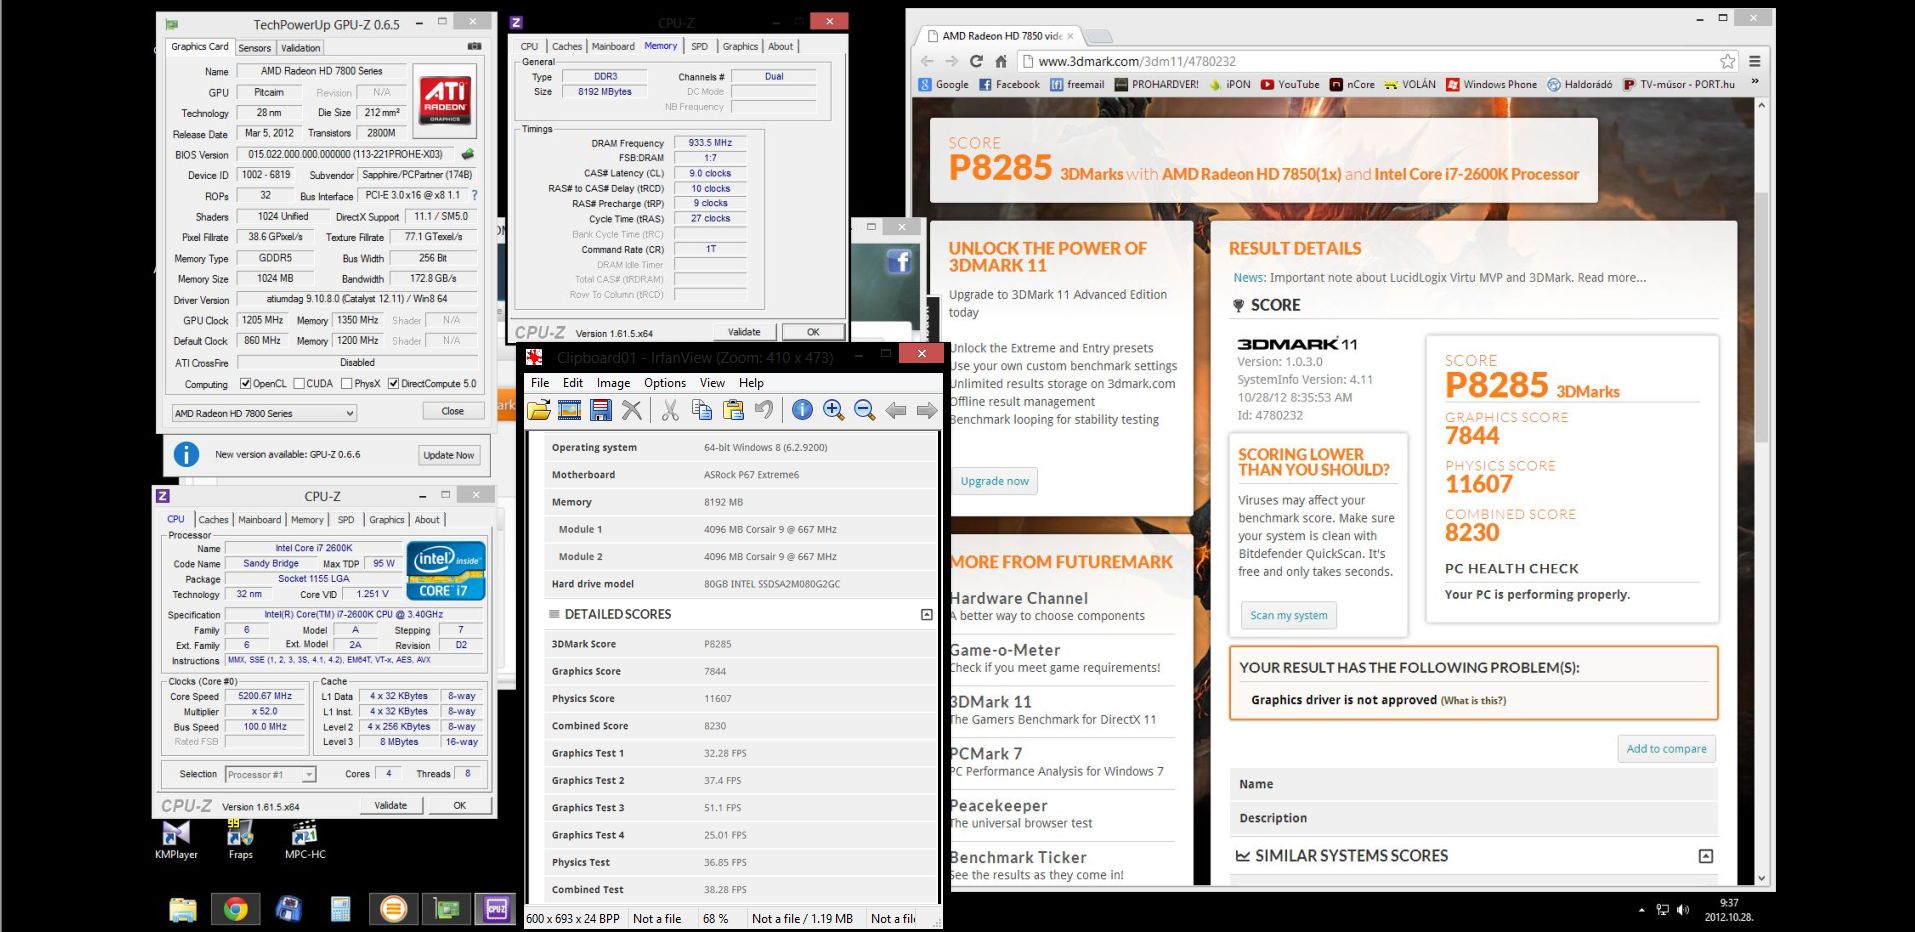Click the IrfanView Undo arrow icon

764,409
